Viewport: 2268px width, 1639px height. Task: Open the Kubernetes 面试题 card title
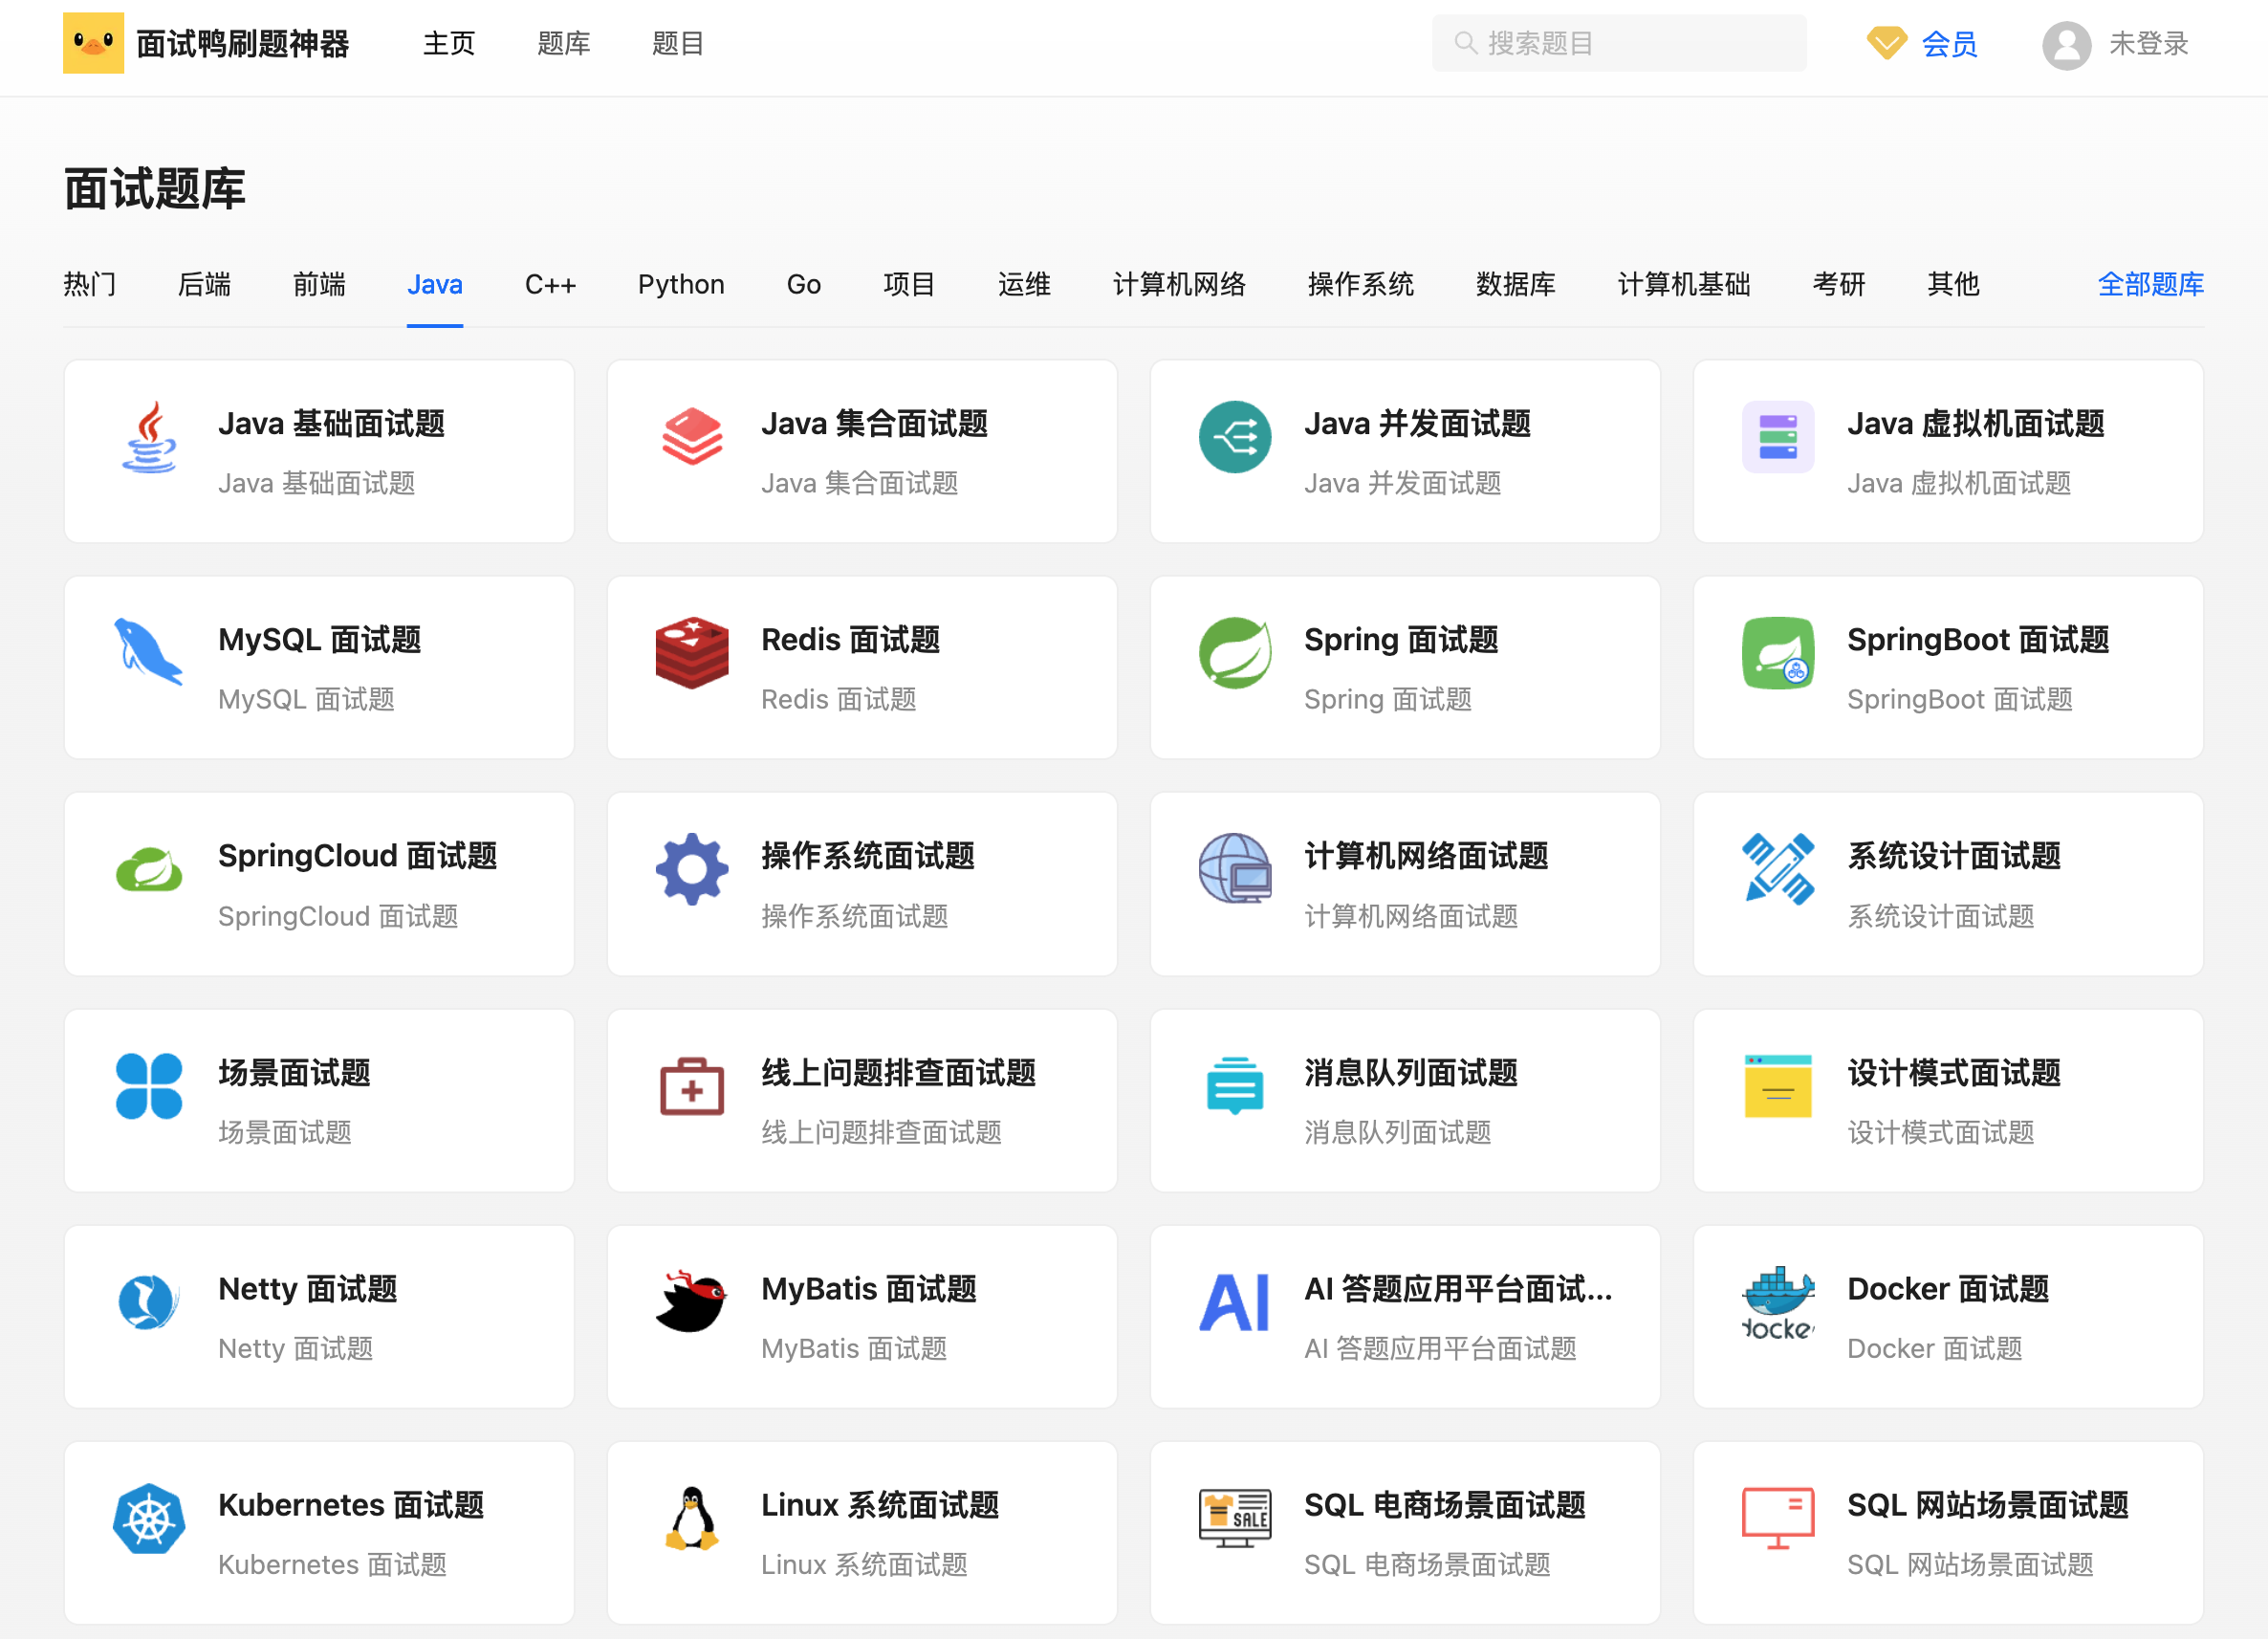coord(351,1504)
